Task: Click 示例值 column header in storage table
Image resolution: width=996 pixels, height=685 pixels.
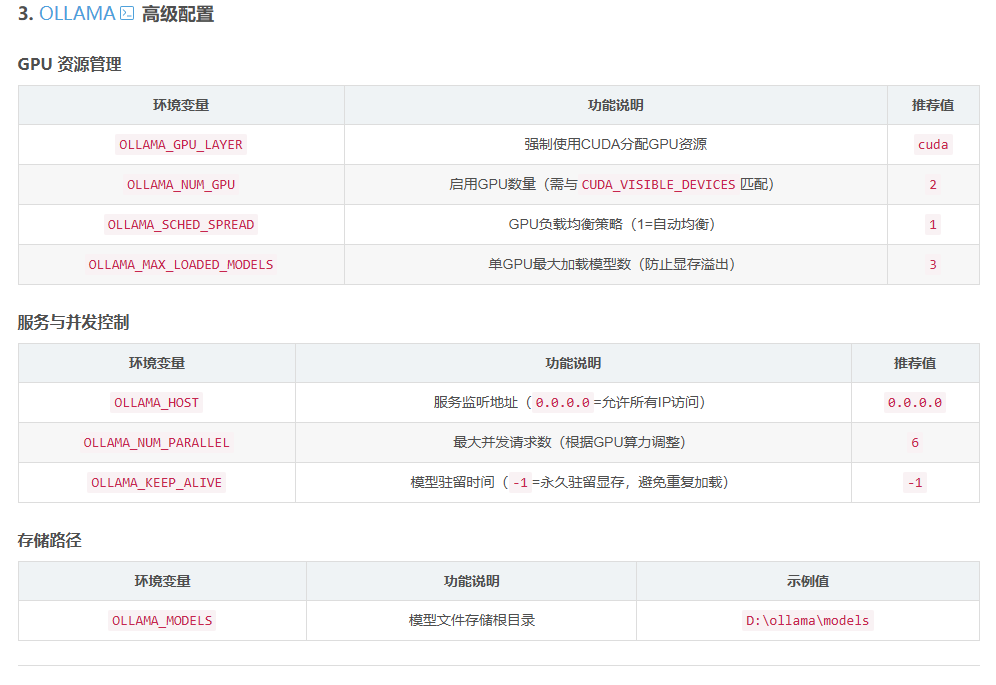Action: tap(807, 581)
